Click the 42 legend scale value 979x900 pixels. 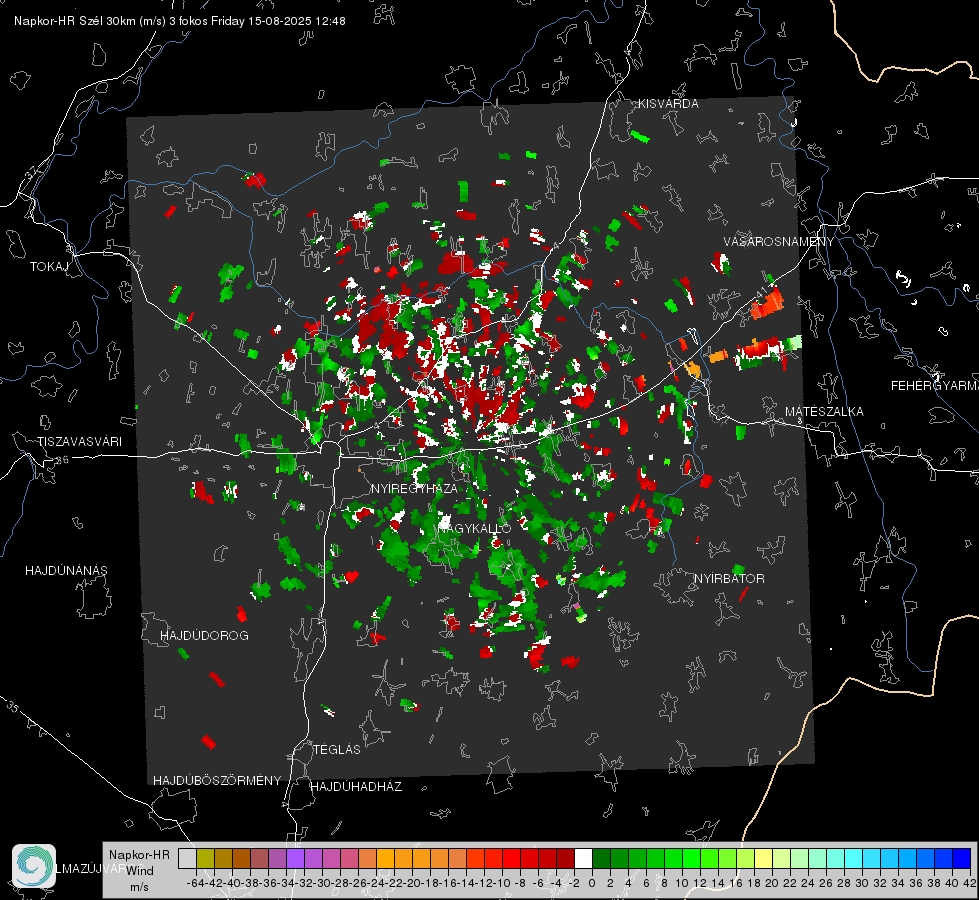pos(970,883)
